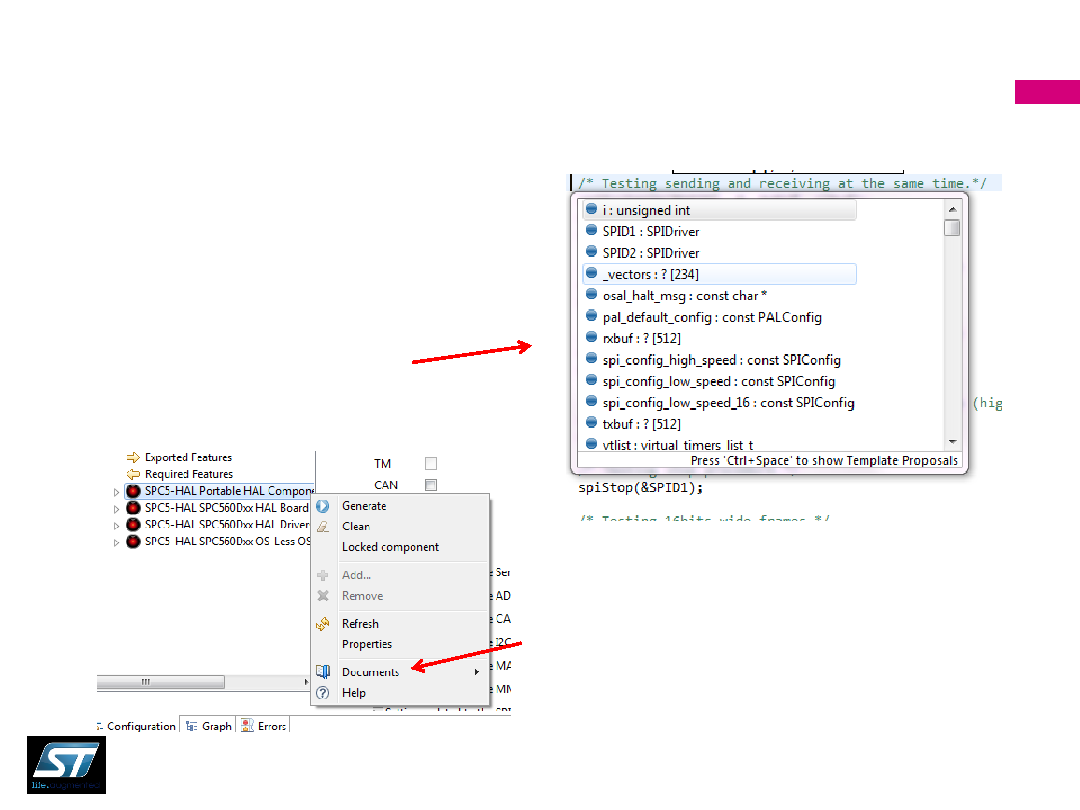This screenshot has width=1080, height=810.
Task: Switch to the Configuration tab
Action: point(136,726)
